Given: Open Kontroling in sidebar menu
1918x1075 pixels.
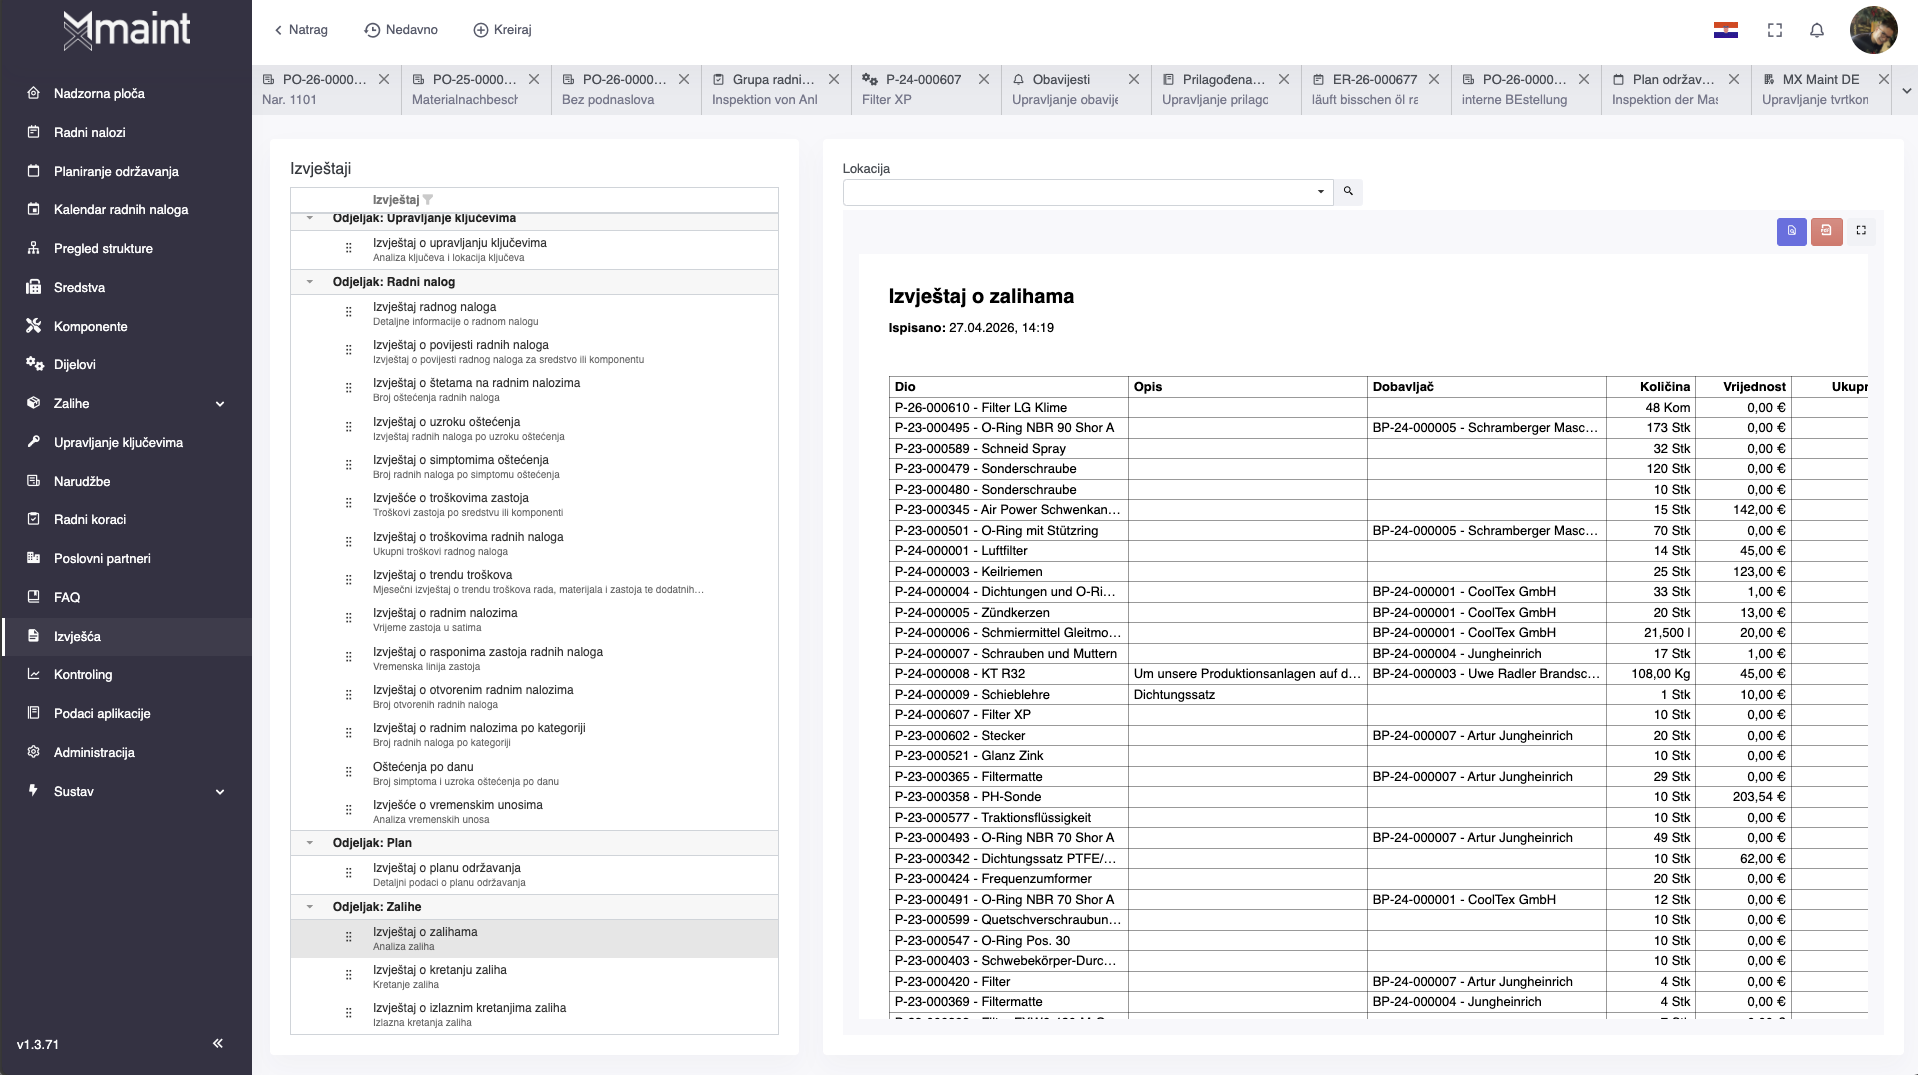Looking at the screenshot, I should 83,675.
